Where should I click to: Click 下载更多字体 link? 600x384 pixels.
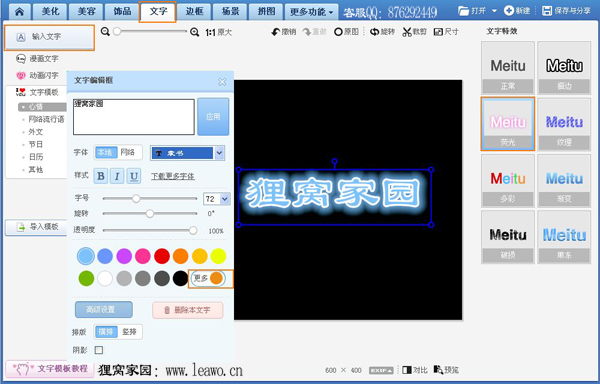point(173,176)
